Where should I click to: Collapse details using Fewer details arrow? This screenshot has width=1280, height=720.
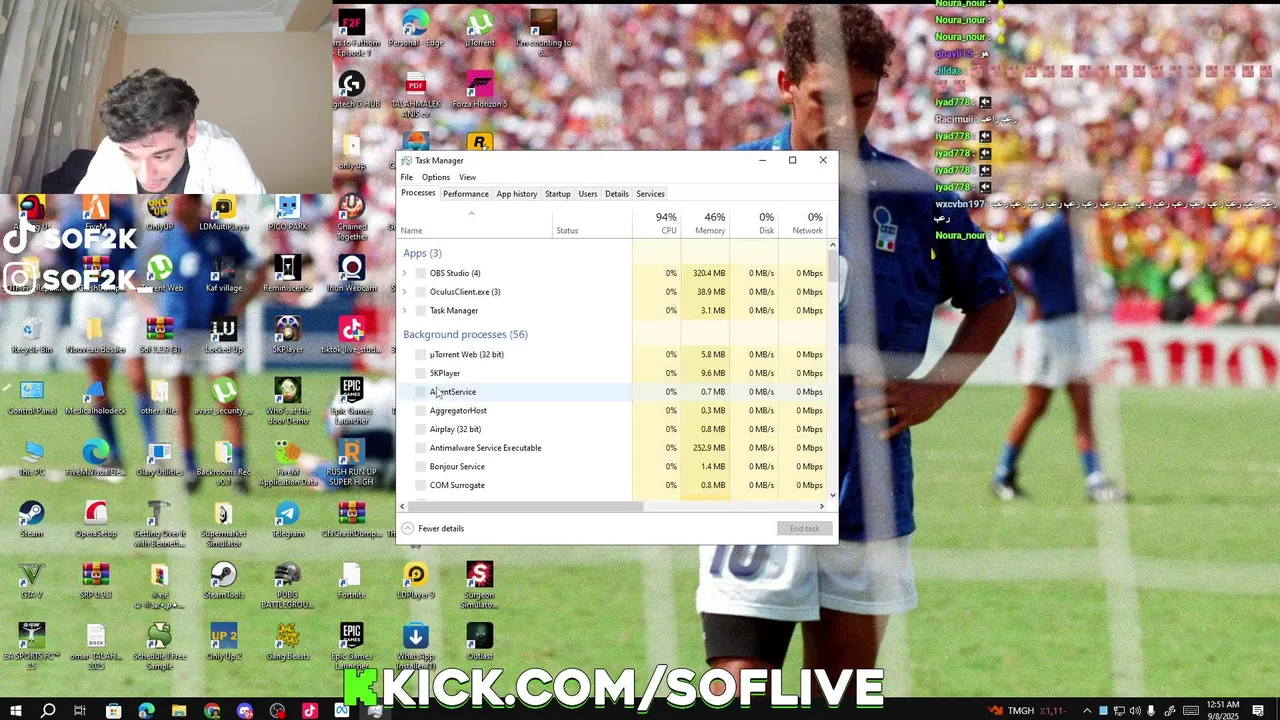point(407,528)
